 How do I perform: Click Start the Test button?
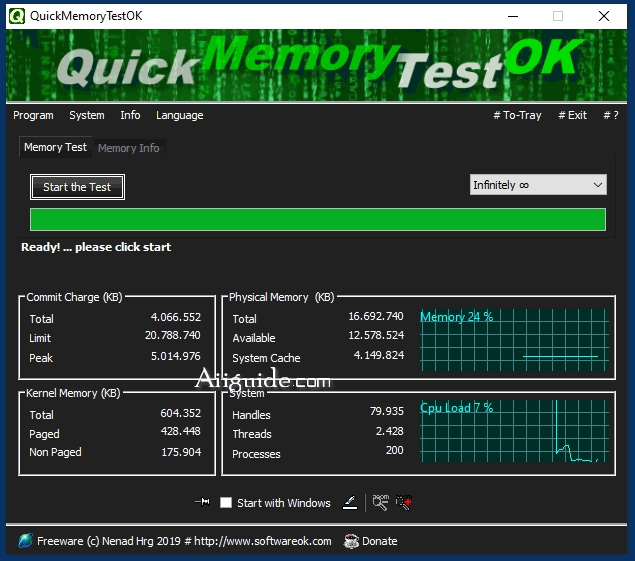point(77,187)
